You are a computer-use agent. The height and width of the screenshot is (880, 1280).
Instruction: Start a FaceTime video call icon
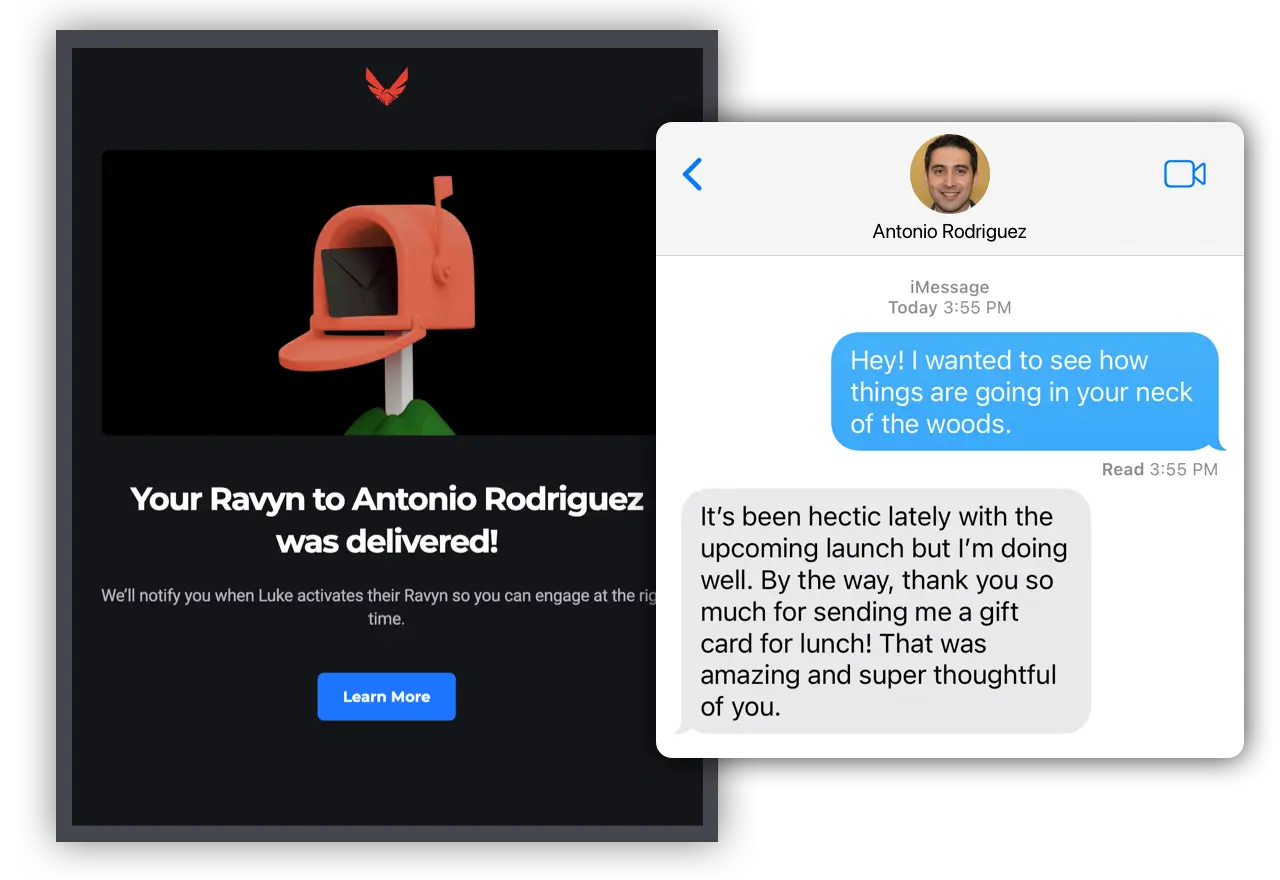point(1185,174)
